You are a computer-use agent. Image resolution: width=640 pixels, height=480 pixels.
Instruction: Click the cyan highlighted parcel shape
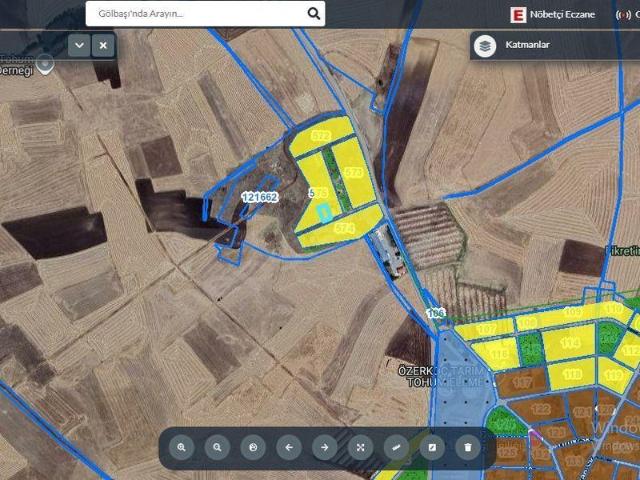point(324,213)
